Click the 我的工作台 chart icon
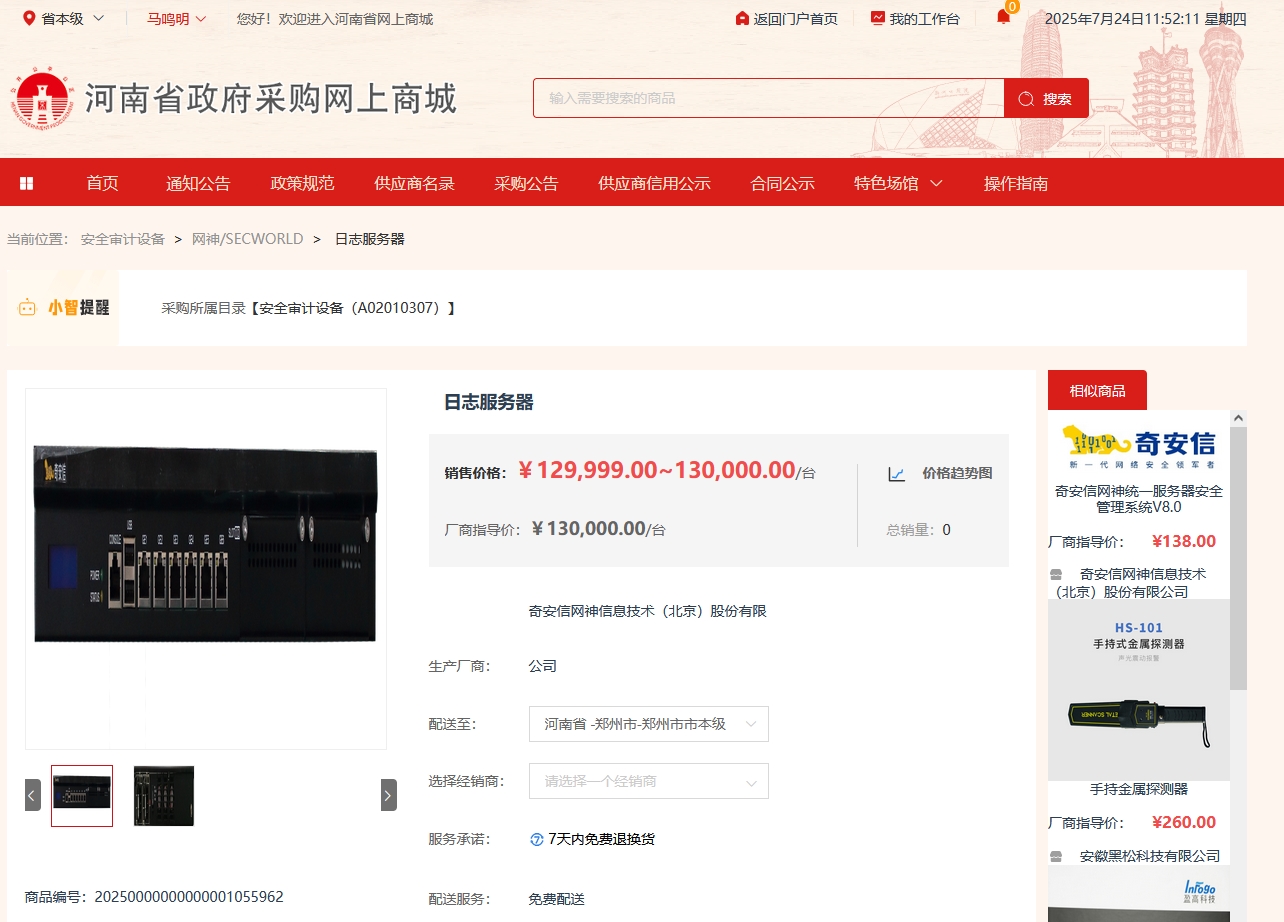Viewport: 1284px width, 922px height. [878, 18]
